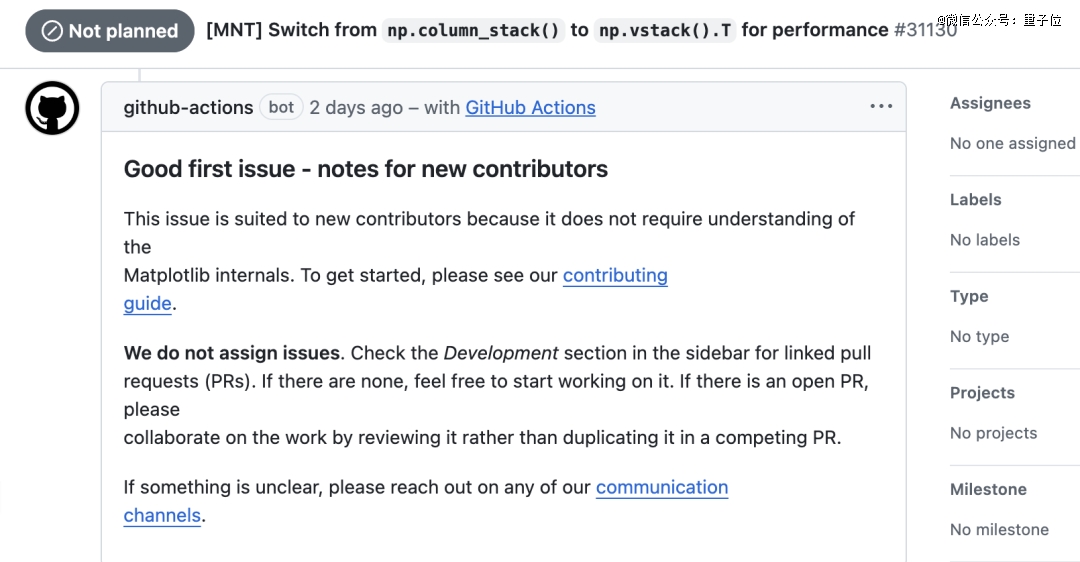Screen dimensions: 1080x562
Task: Click the np.vstack().T code snippet in title
Action: (x=665, y=30)
